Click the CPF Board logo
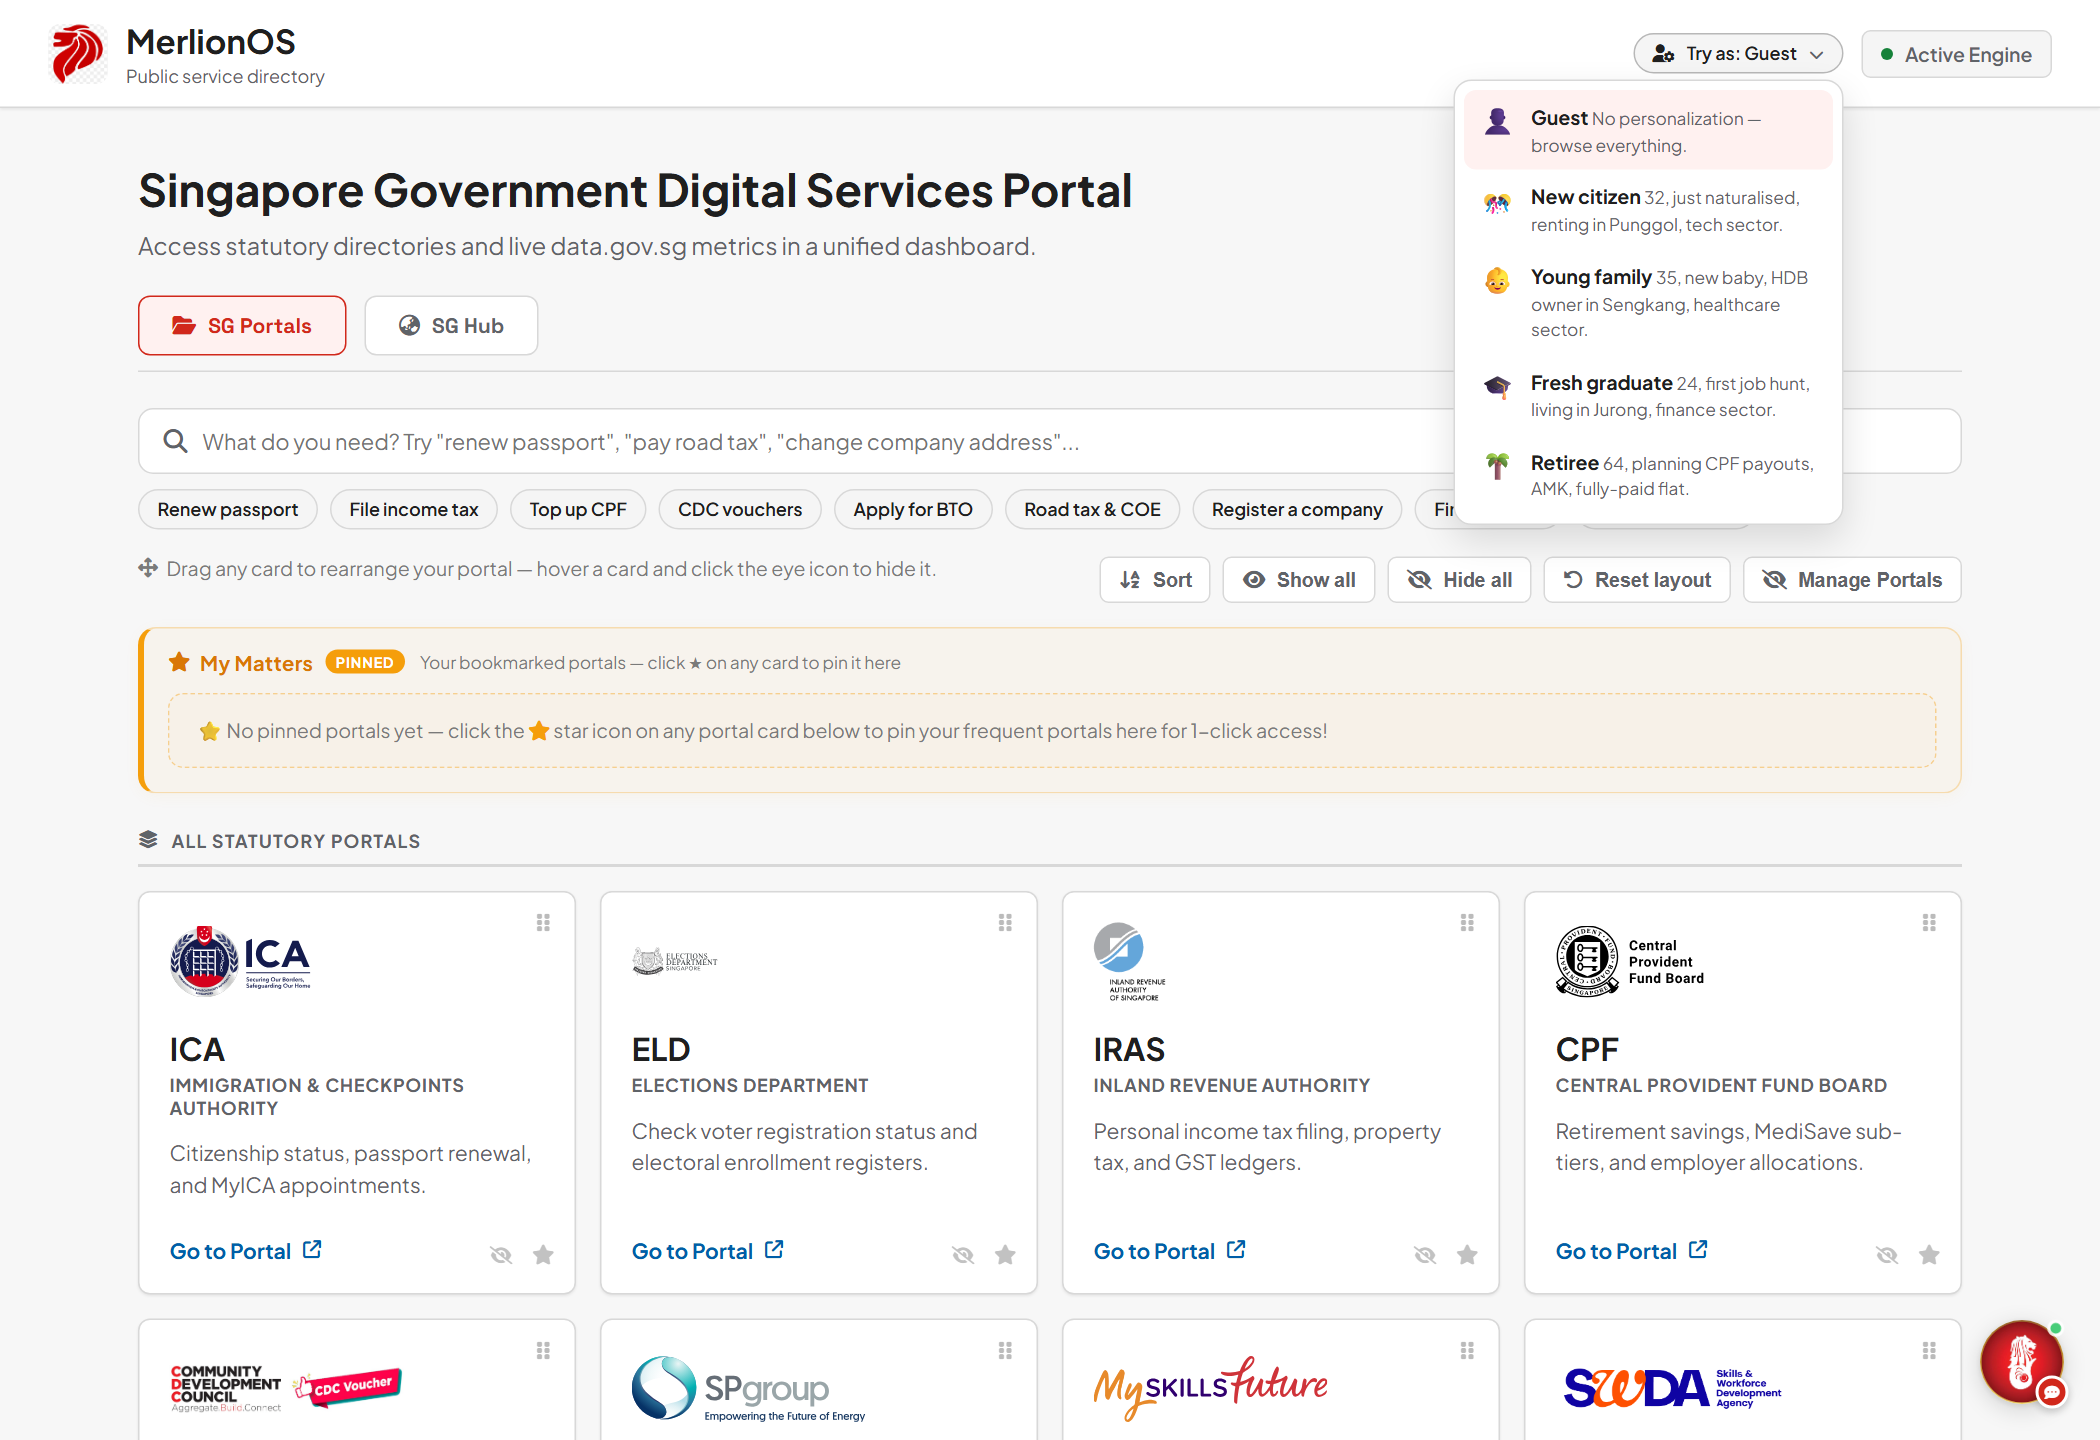2100x1440 pixels. [1630, 961]
